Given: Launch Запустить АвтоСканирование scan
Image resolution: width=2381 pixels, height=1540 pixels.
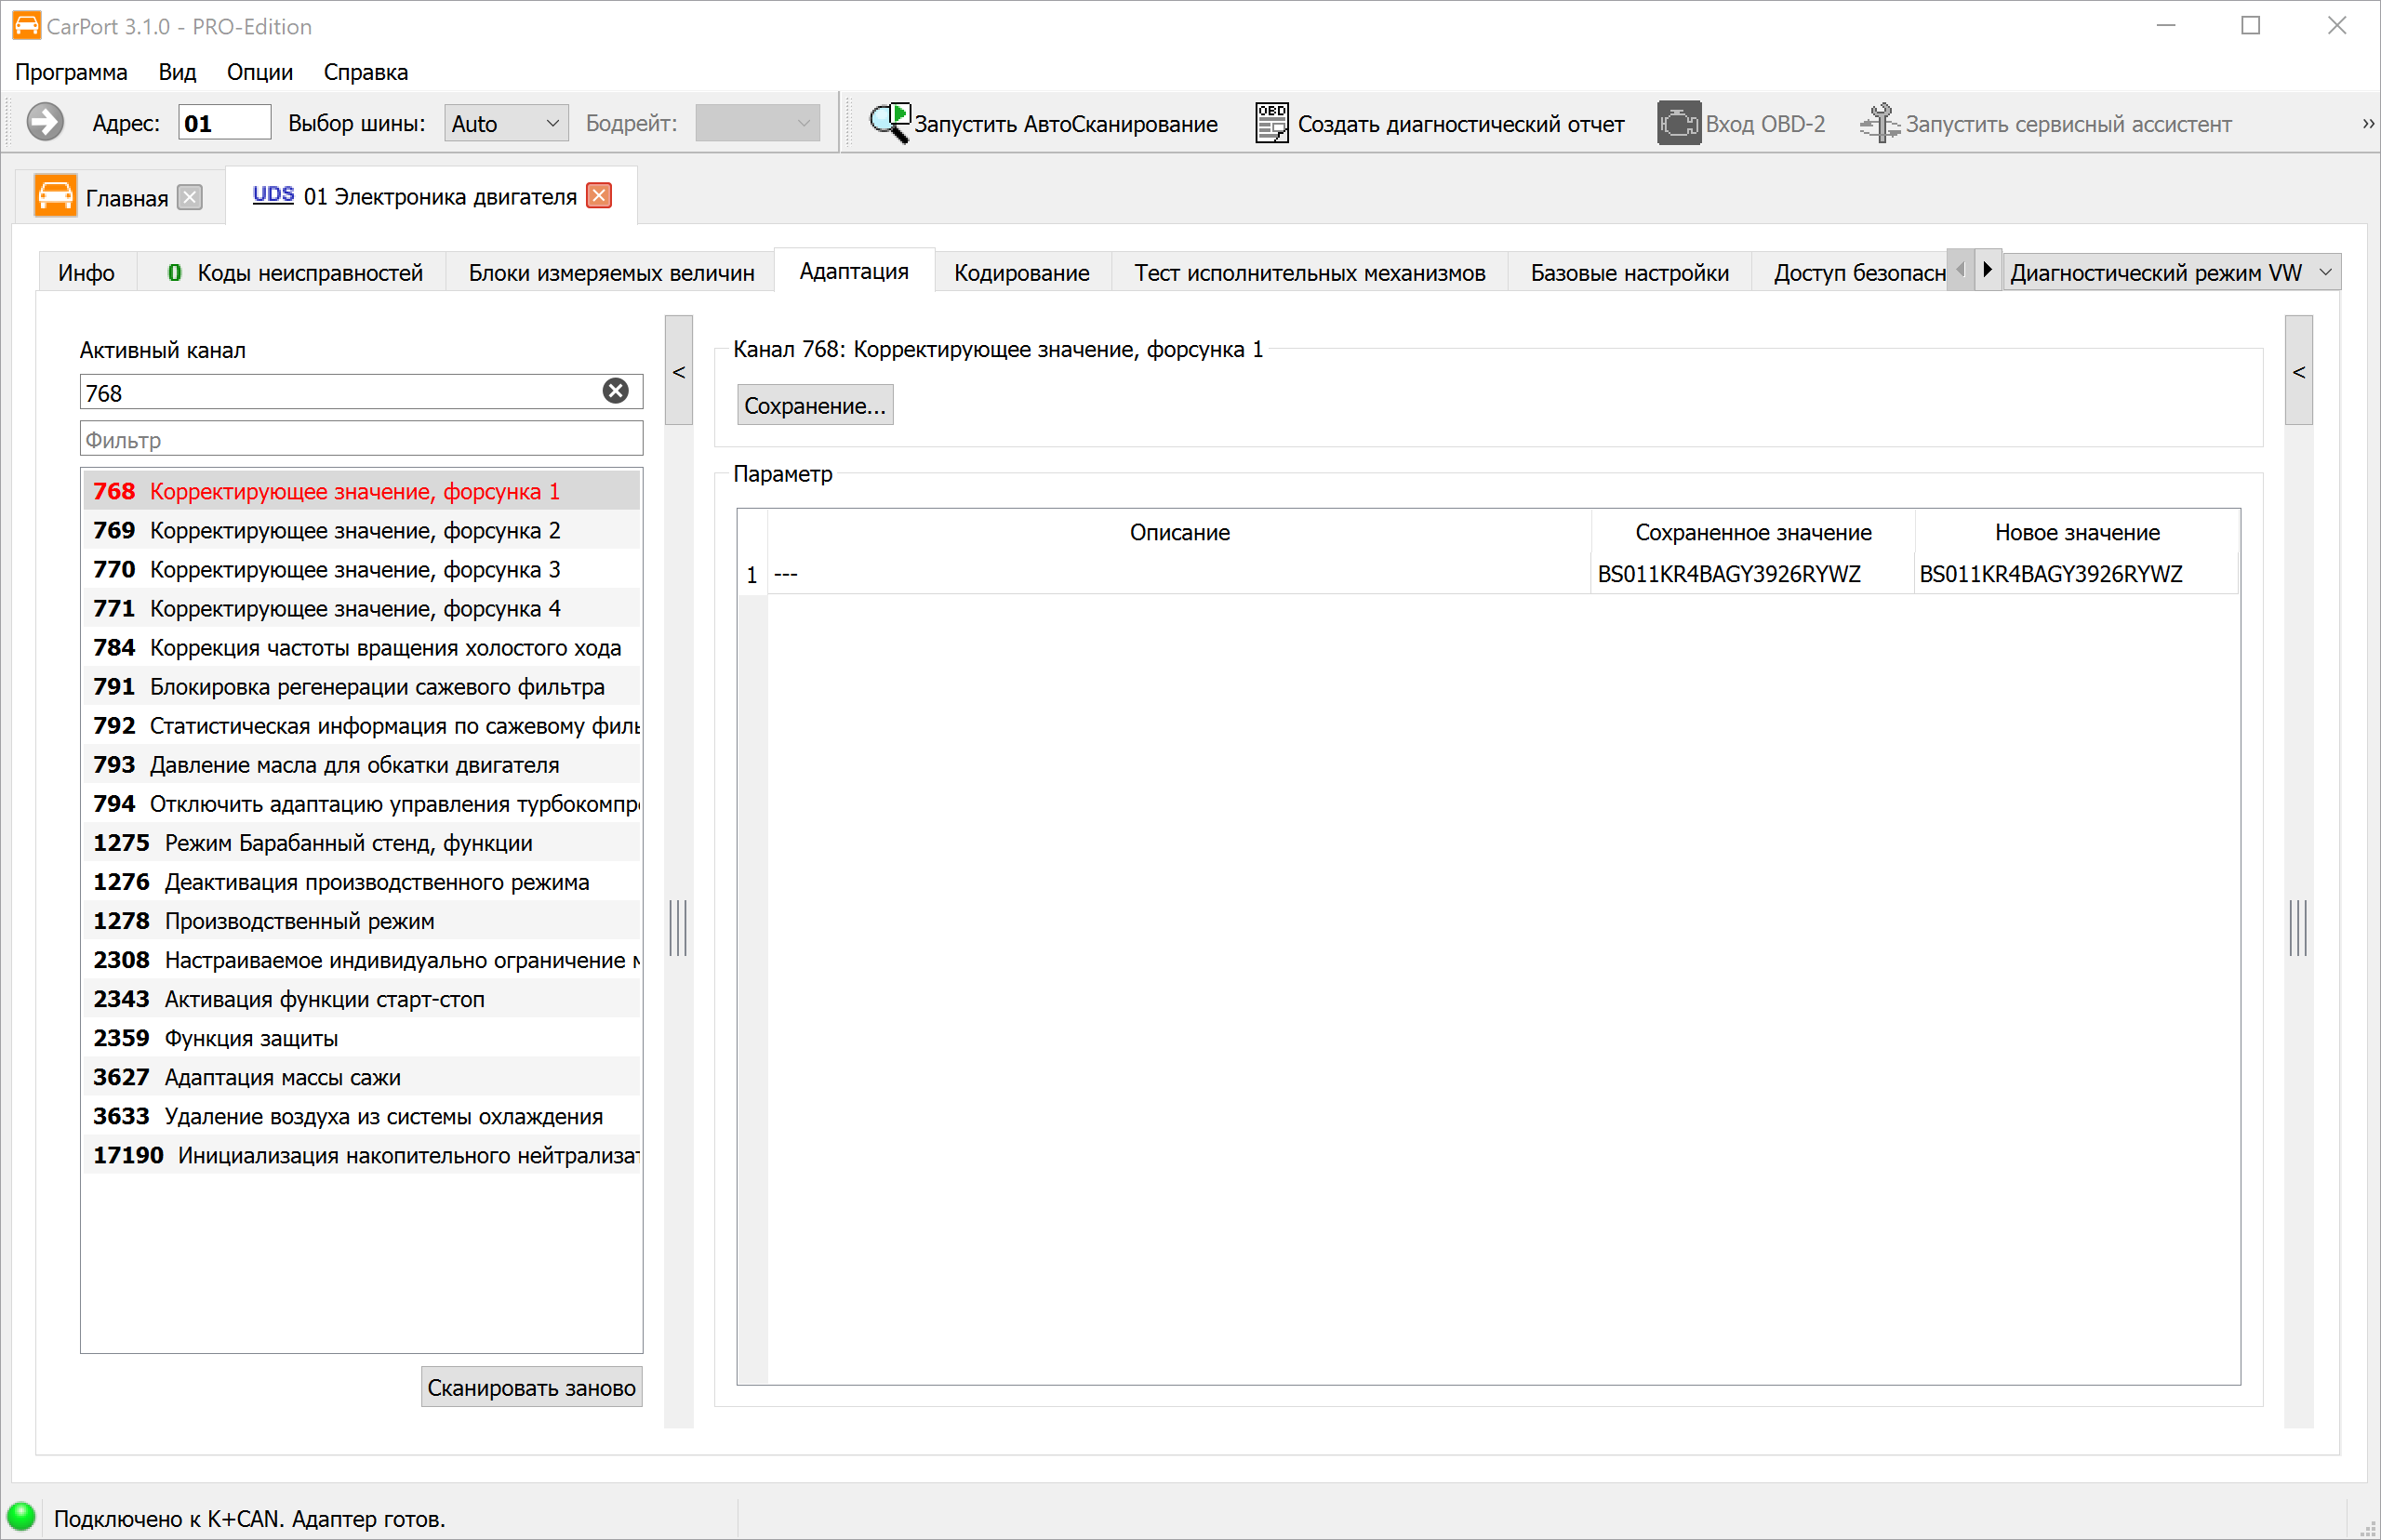Looking at the screenshot, I should tap(1043, 123).
